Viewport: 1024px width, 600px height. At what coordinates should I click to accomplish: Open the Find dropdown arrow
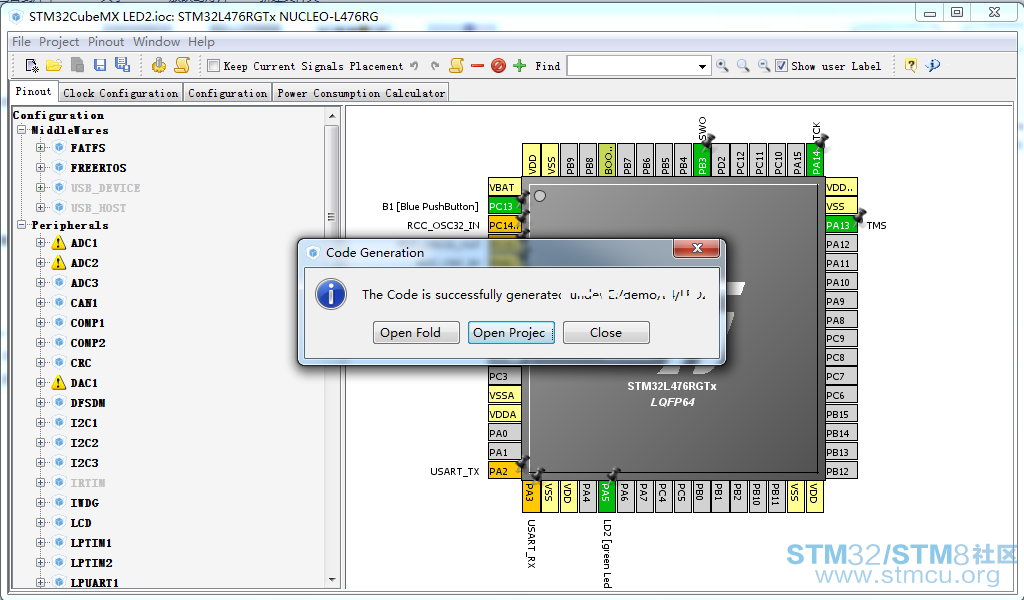[702, 67]
